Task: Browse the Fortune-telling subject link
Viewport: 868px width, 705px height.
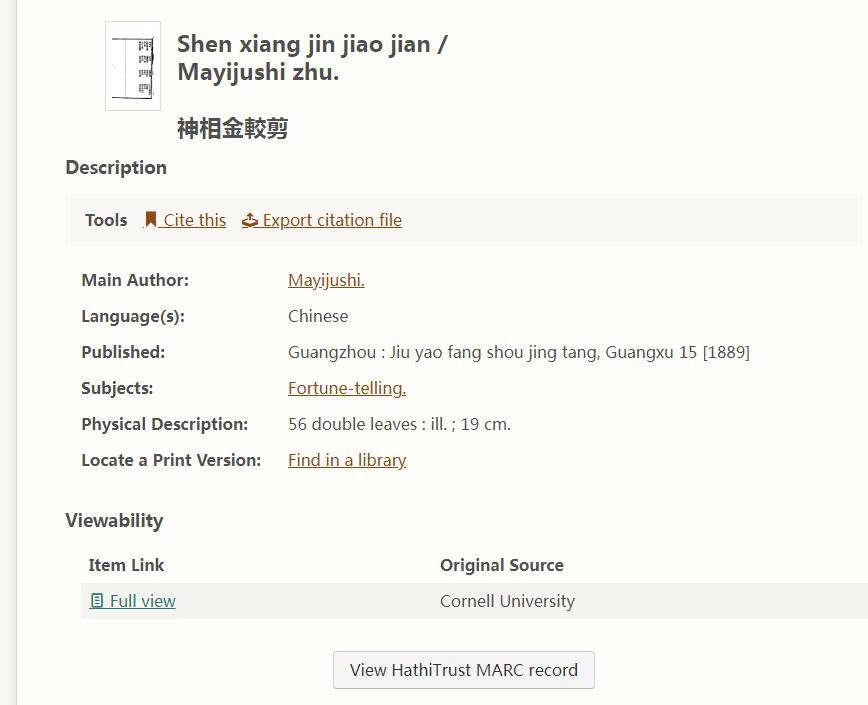Action: click(347, 388)
